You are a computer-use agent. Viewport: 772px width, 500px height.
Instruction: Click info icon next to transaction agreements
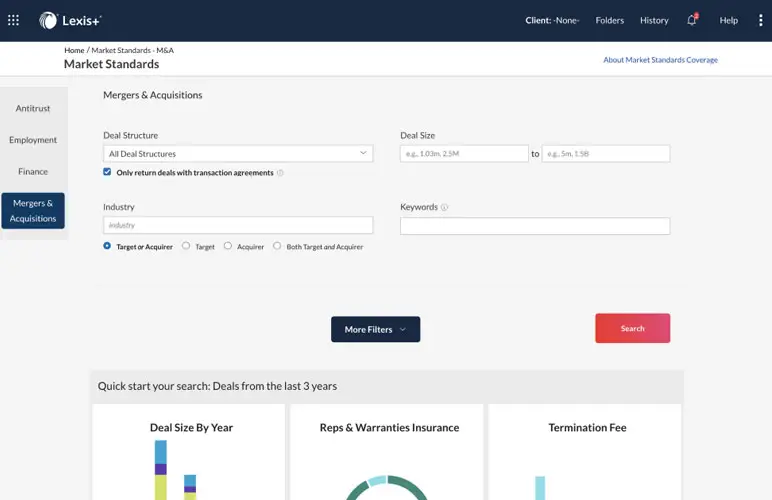(280, 173)
